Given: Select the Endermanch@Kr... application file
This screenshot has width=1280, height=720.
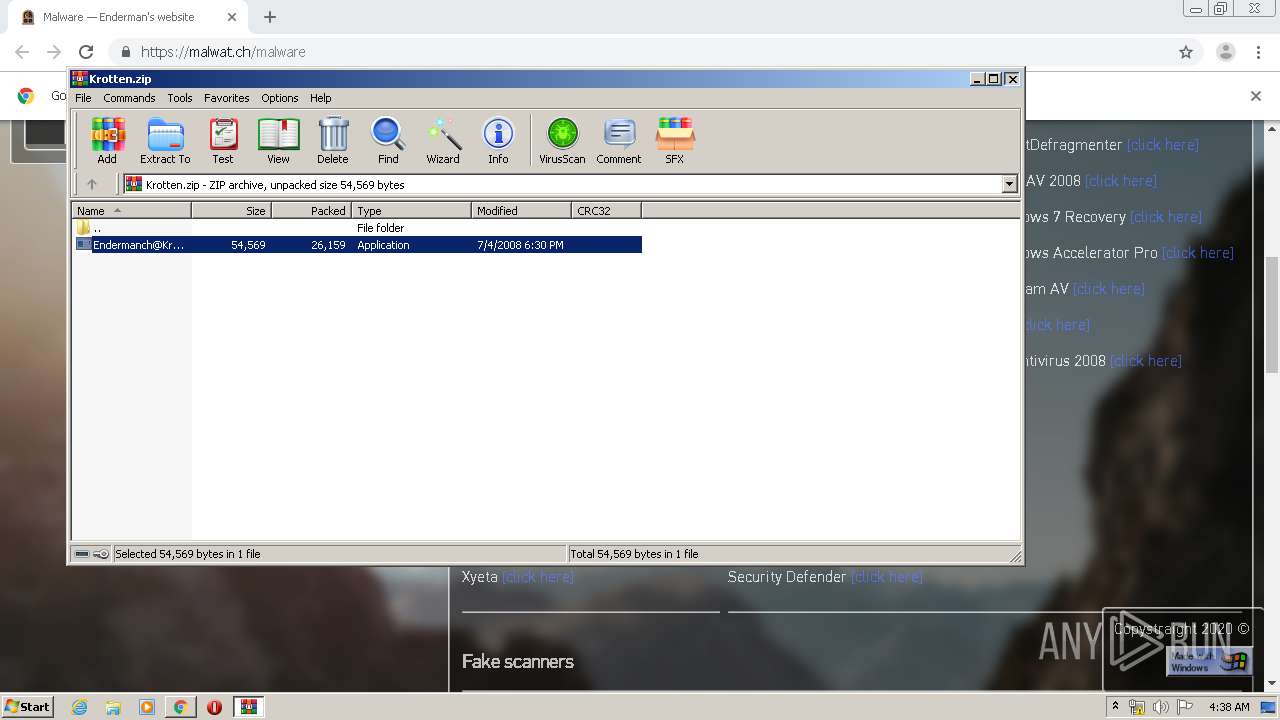Looking at the screenshot, I should tap(357, 245).
